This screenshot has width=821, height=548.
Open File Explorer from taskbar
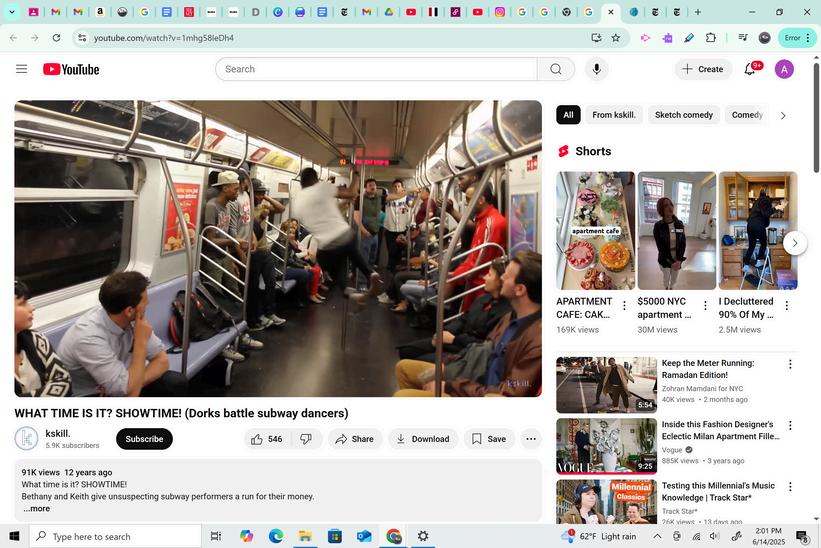click(305, 536)
